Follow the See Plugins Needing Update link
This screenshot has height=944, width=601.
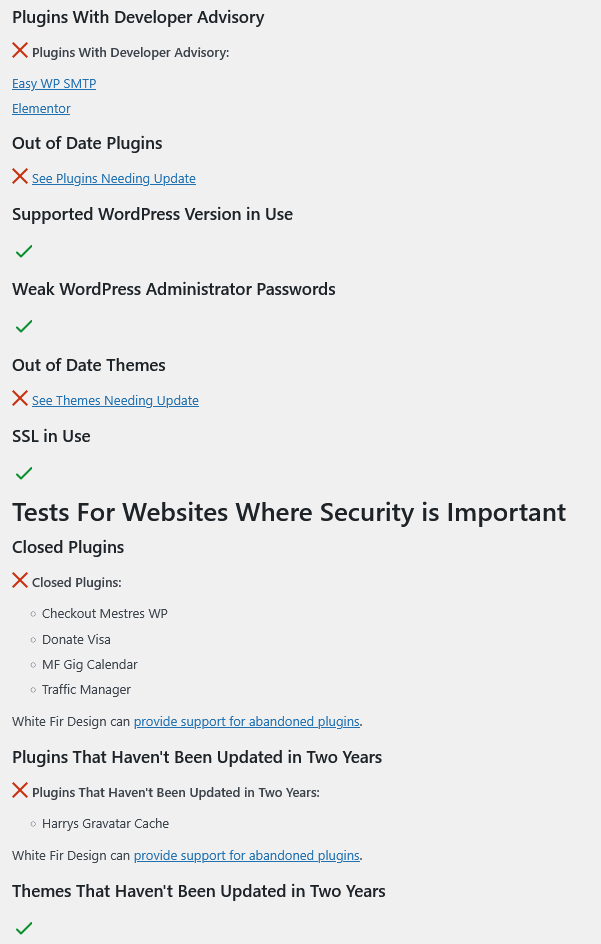(114, 179)
